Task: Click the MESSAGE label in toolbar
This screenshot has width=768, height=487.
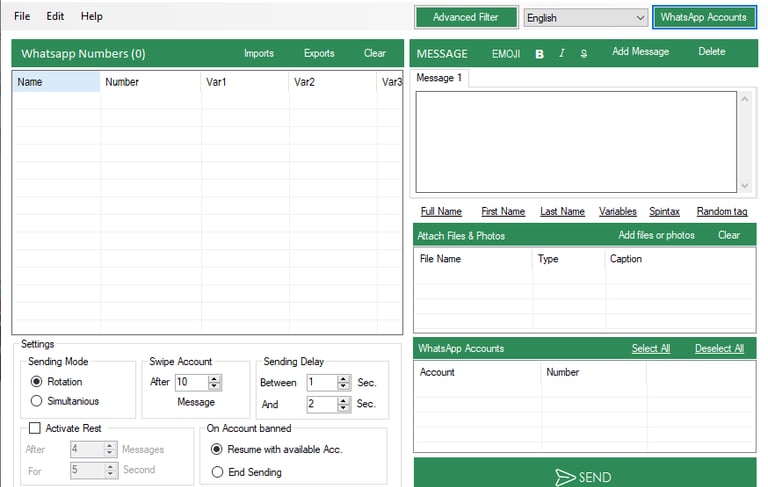Action: [x=442, y=54]
